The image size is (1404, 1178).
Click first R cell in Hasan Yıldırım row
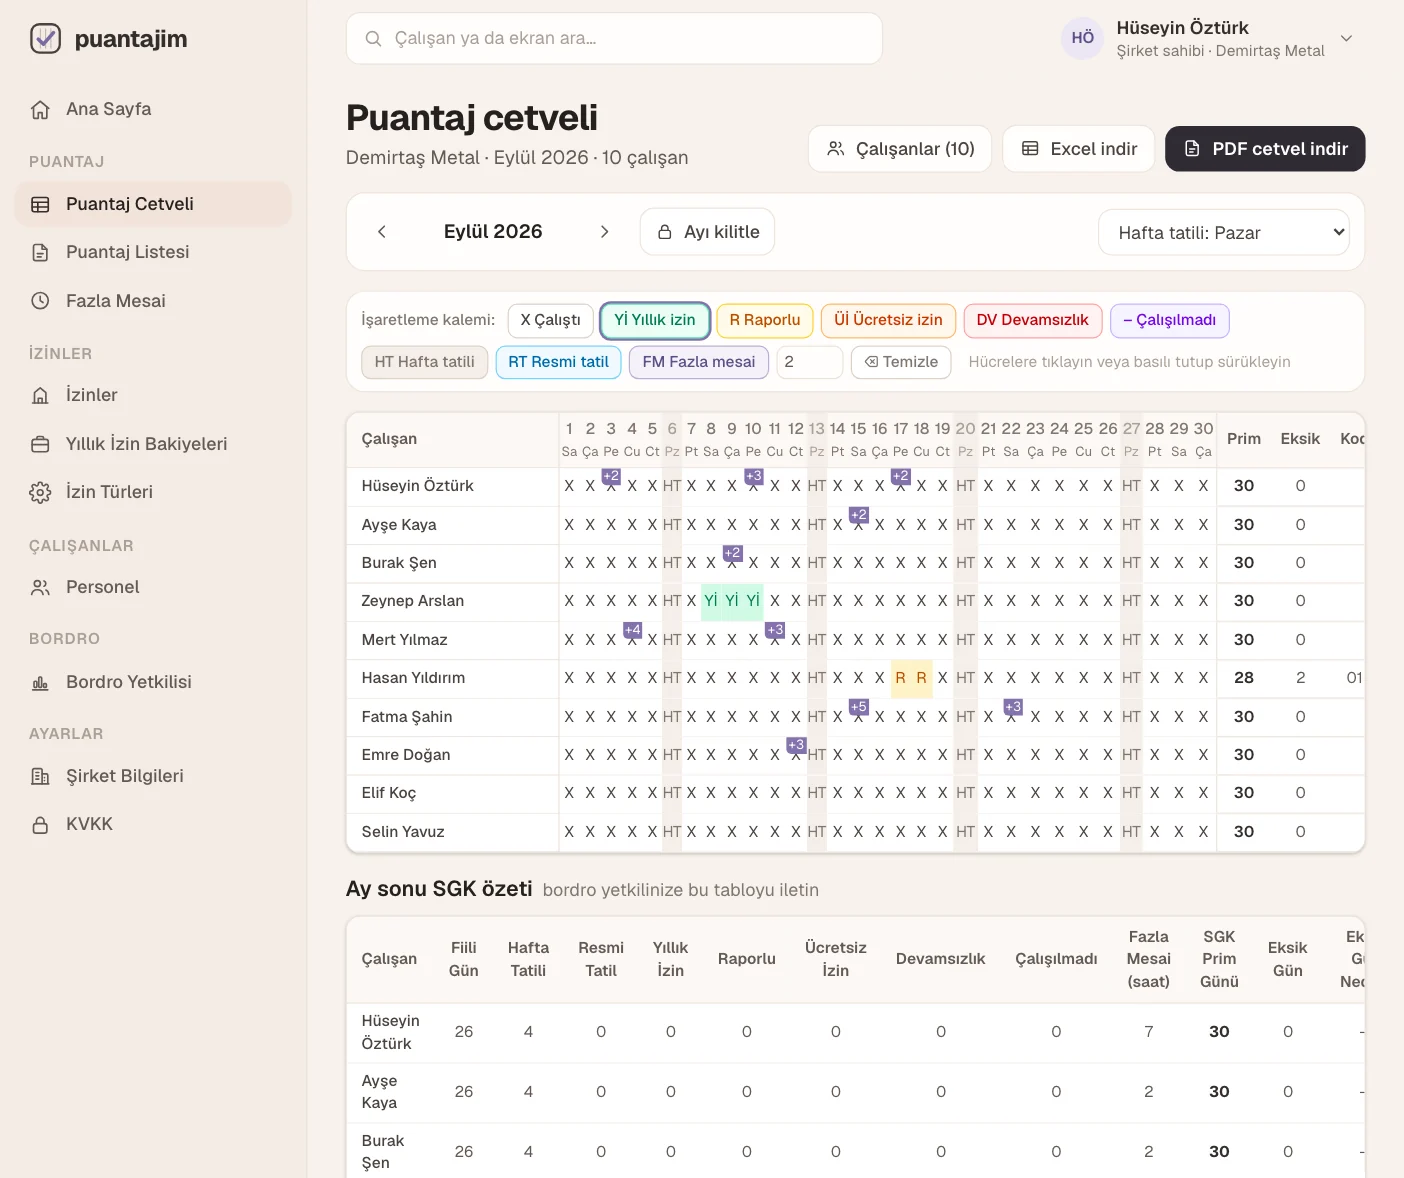coord(900,678)
